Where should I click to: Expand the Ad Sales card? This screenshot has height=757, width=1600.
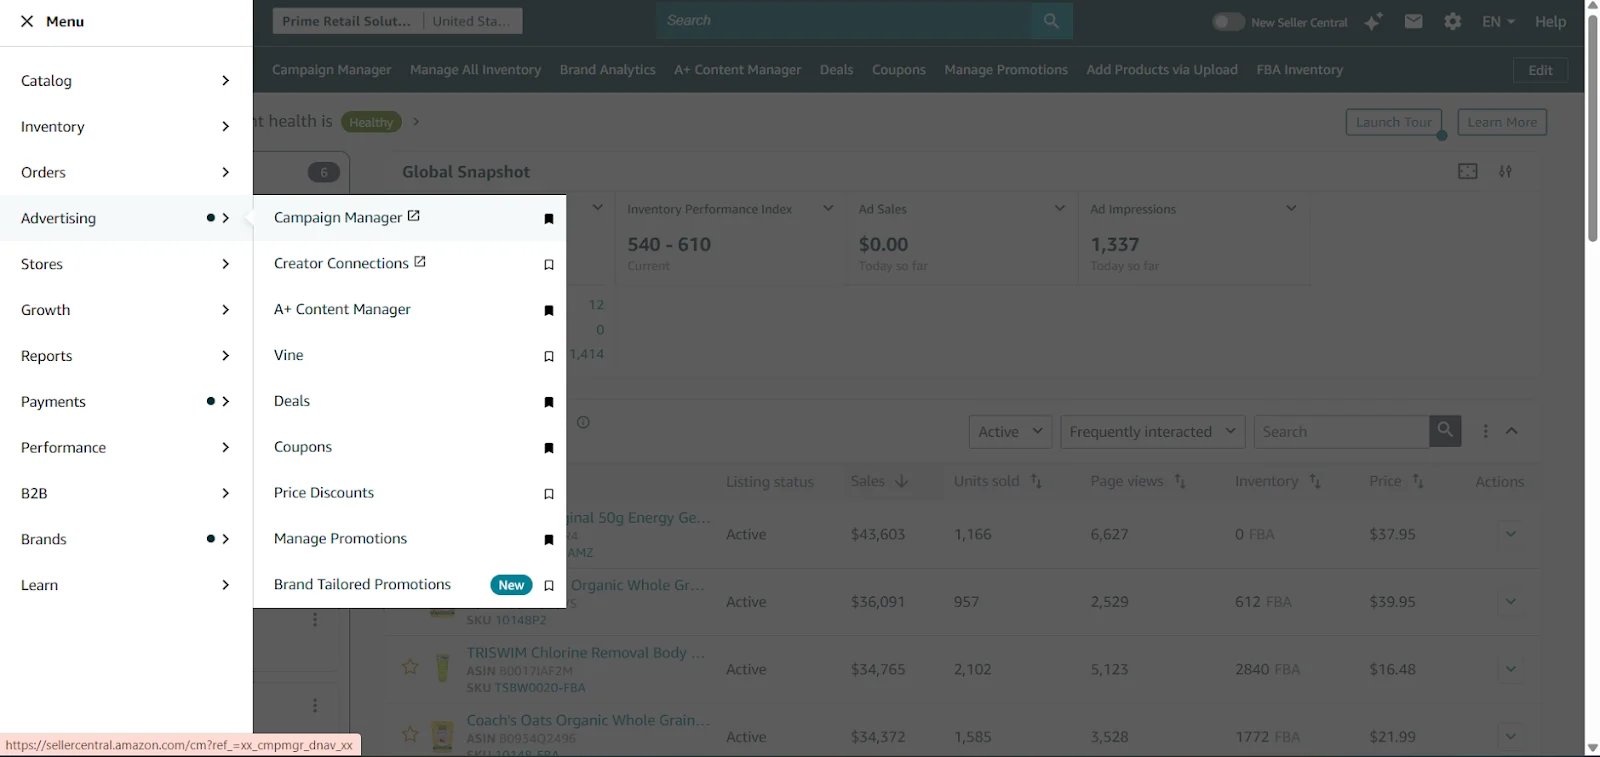pyautogui.click(x=1059, y=208)
